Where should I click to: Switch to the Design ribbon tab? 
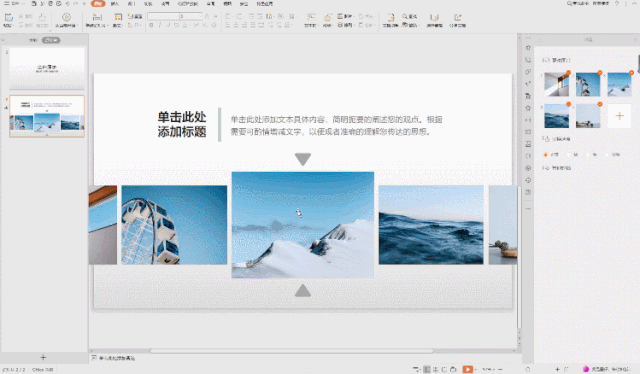click(131, 4)
